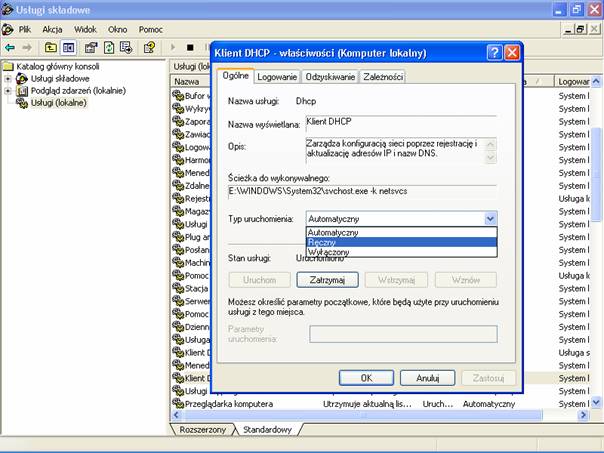Click the gear icon of Rejestr service

pyautogui.click(x=178, y=198)
